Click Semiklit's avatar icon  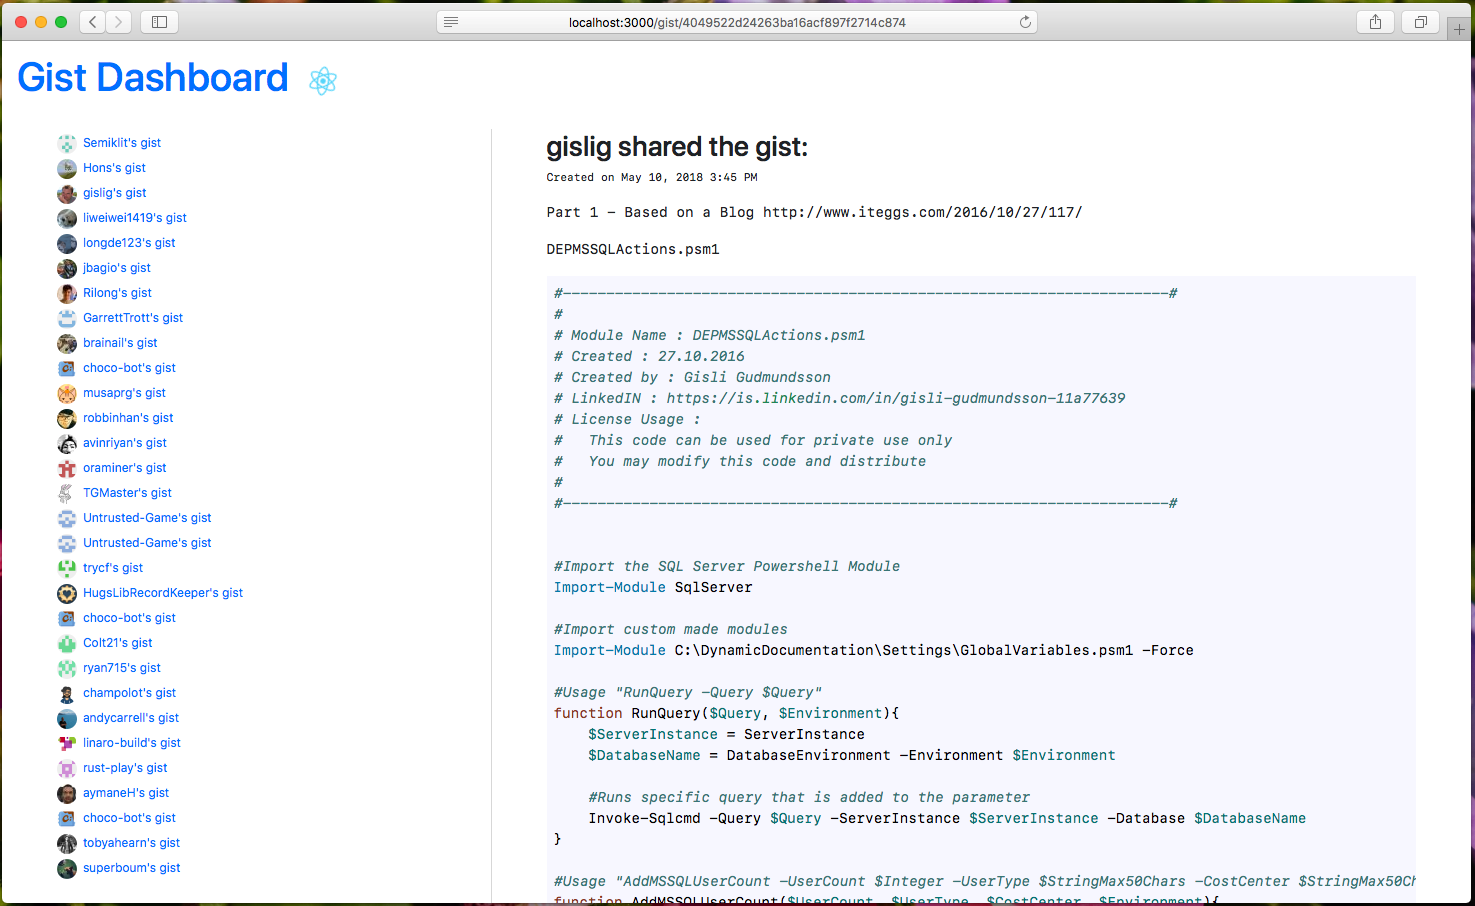[x=66, y=143]
